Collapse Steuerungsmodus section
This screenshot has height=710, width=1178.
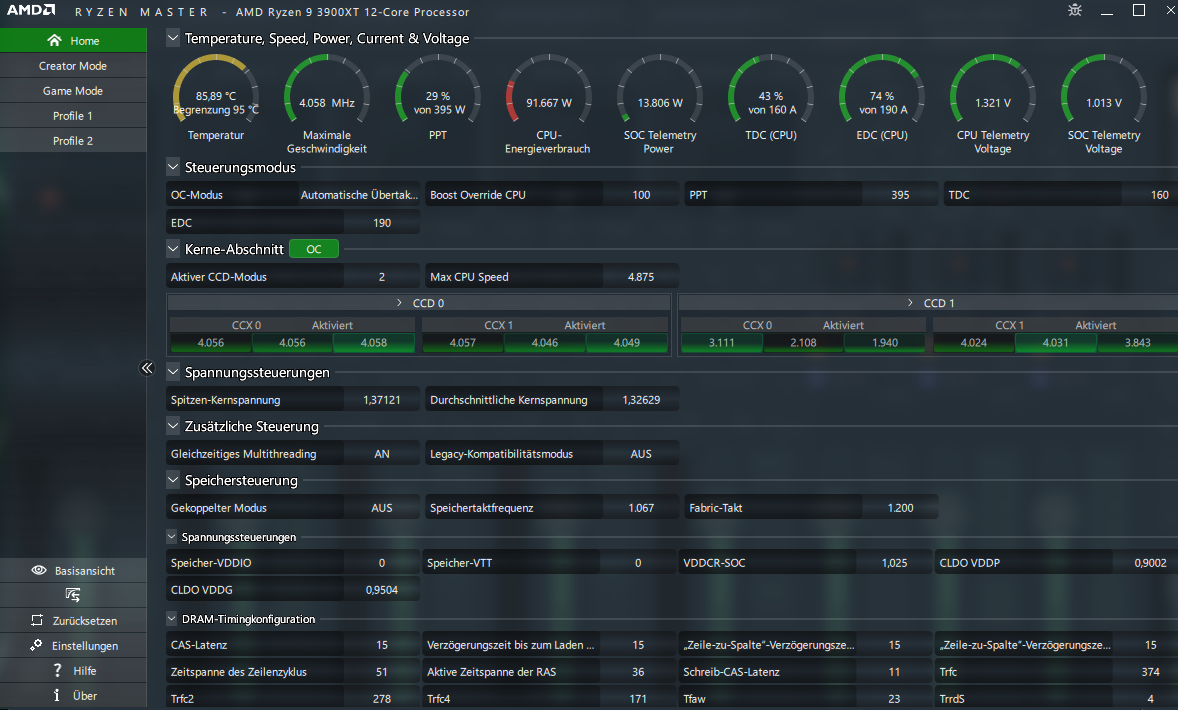(173, 167)
